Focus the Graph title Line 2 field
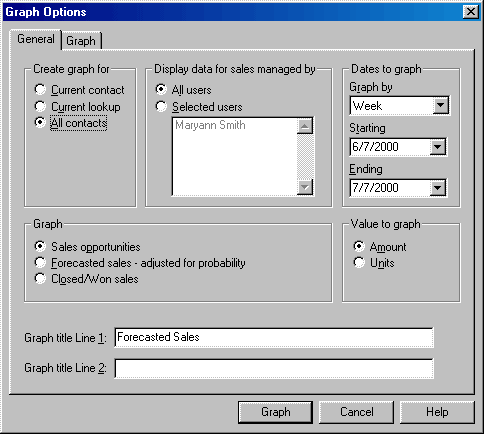Screen dimensions: 484x434 274,368
